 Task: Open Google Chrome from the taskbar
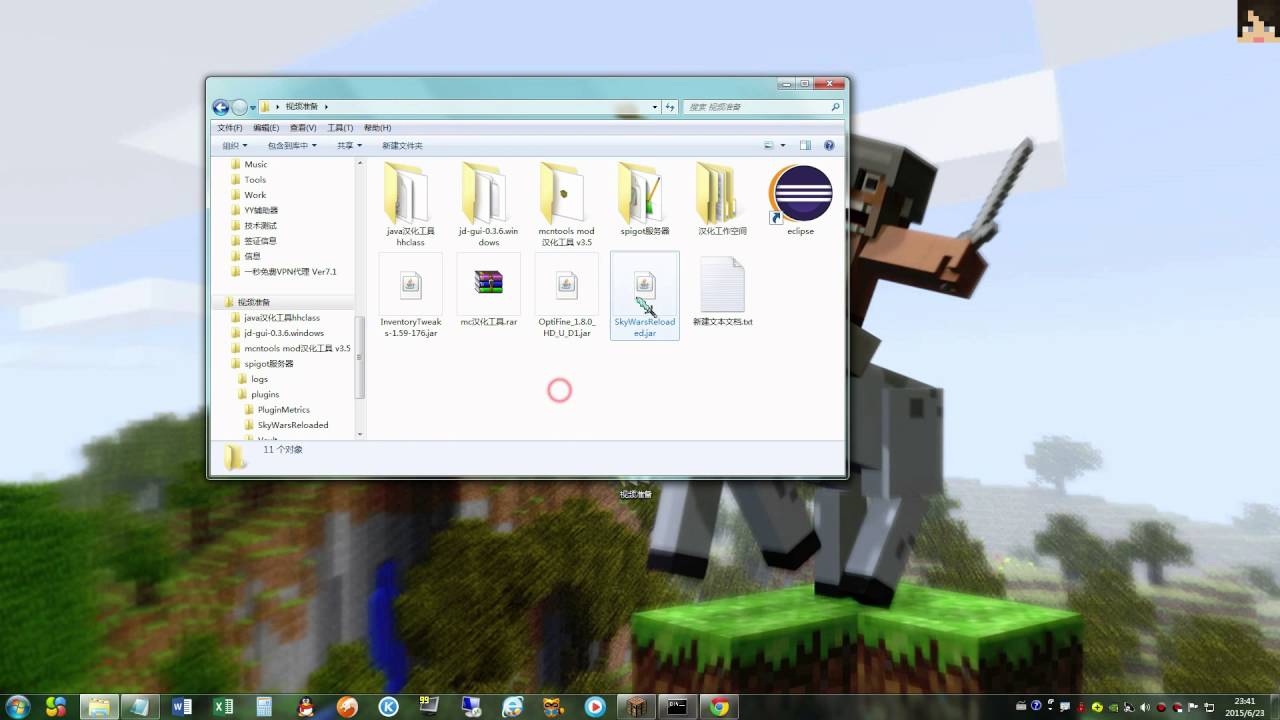[718, 707]
